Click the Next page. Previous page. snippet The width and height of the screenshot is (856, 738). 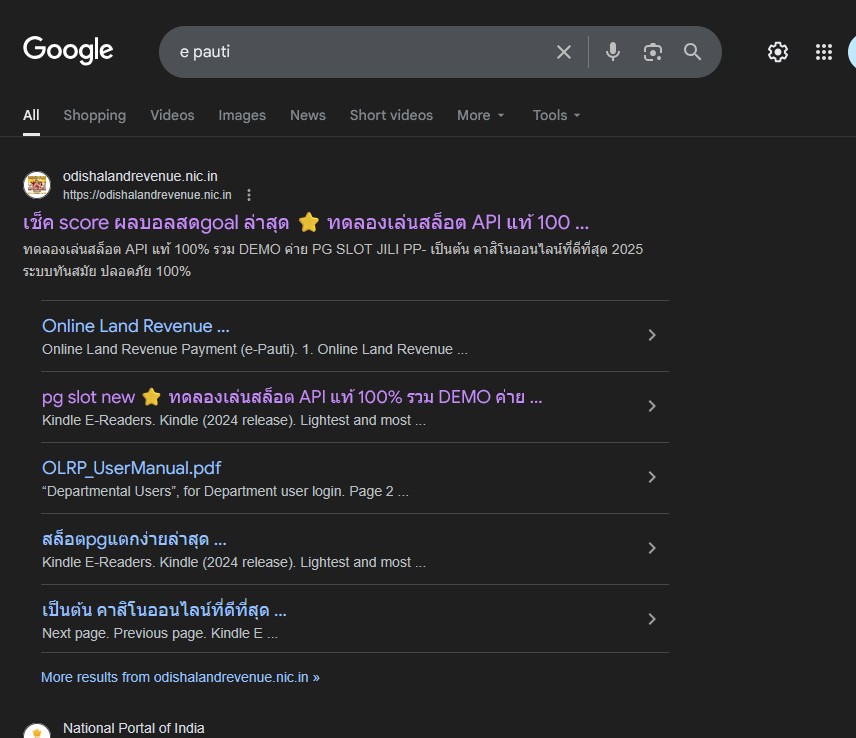[x=160, y=633]
